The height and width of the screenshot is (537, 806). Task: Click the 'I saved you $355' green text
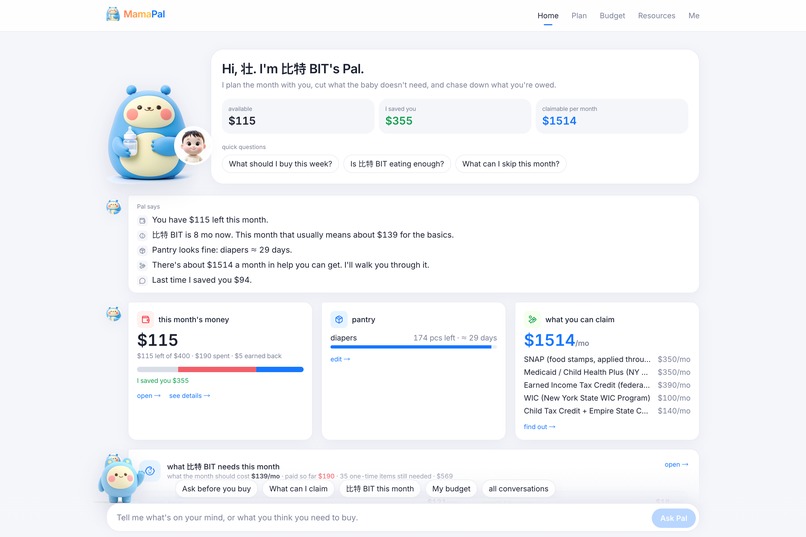(163, 381)
